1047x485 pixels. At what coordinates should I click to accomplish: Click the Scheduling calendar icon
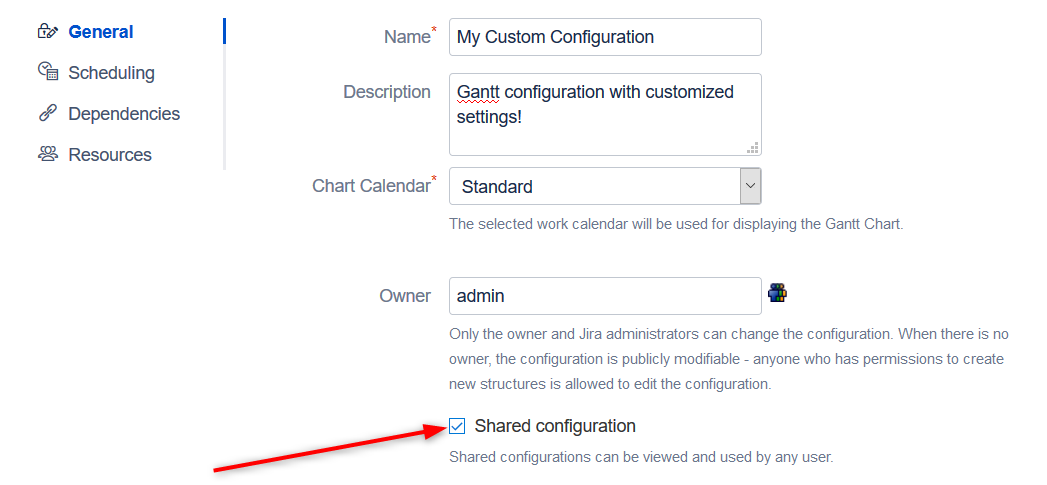(47, 72)
